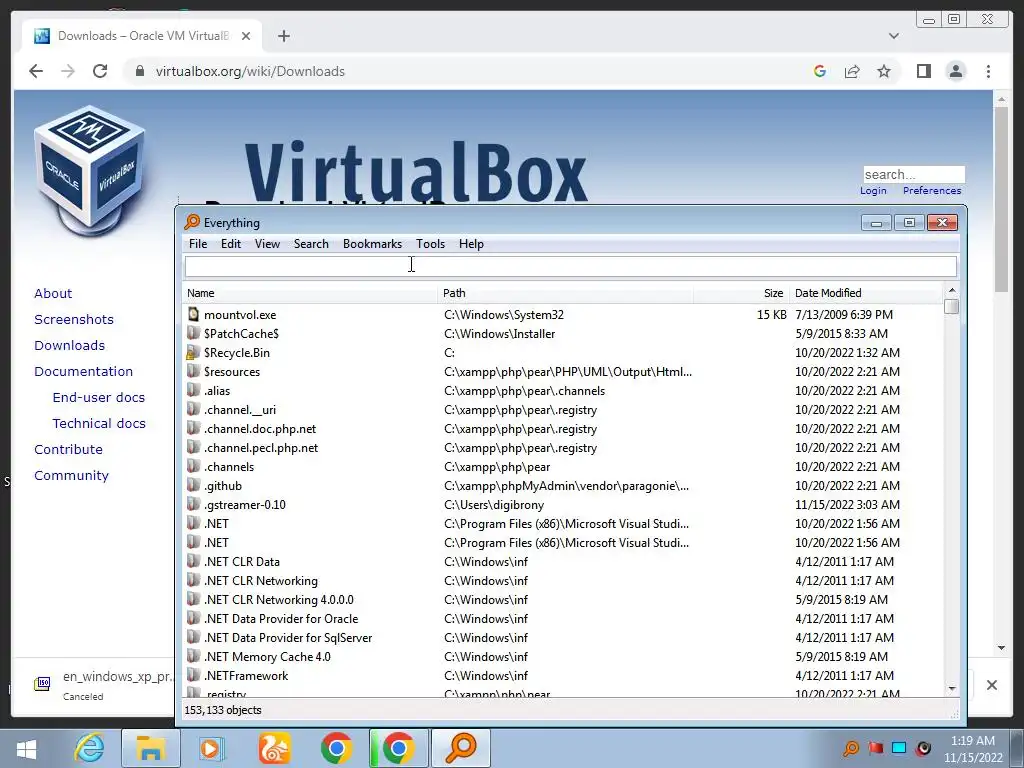Open Chrome side panel
This screenshot has height=768, width=1024.
coord(923,71)
